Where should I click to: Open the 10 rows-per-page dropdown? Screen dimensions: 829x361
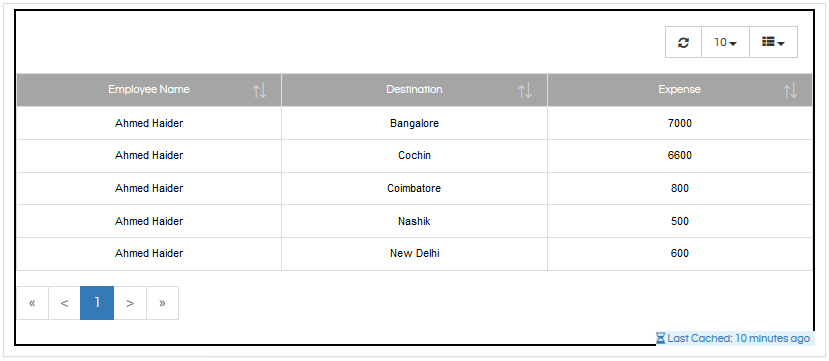click(725, 42)
